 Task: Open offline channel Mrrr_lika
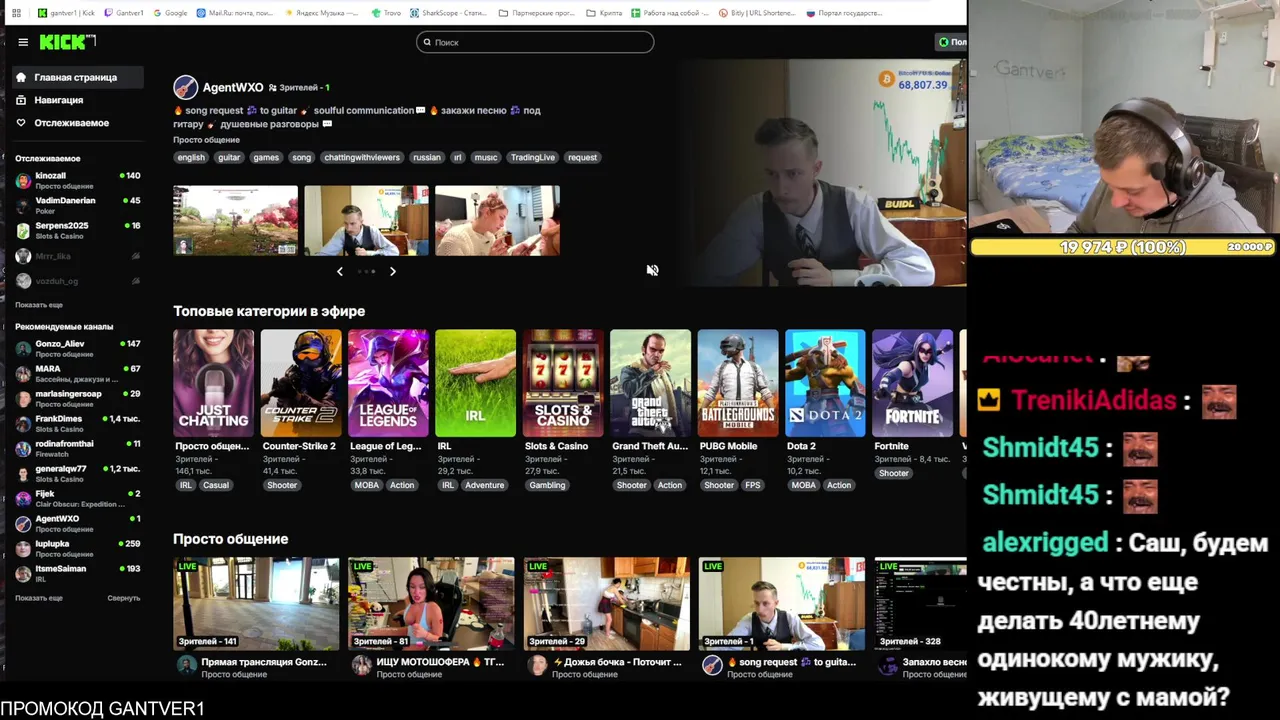tap(77, 256)
